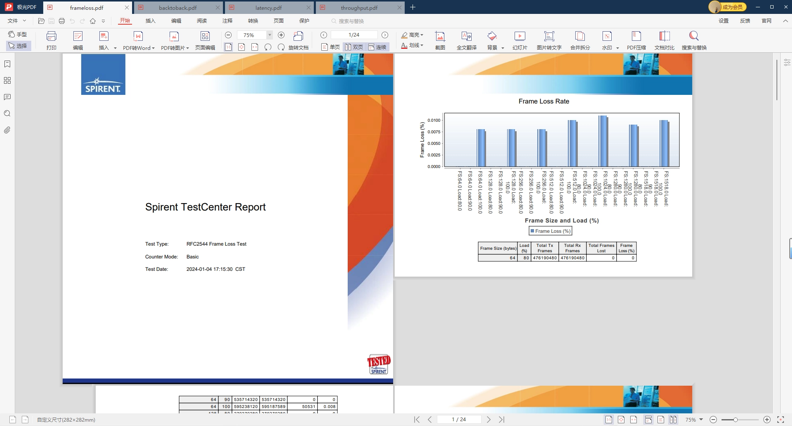
Task: Open the 75% zoom dropdown in ribbon
Action: point(270,35)
